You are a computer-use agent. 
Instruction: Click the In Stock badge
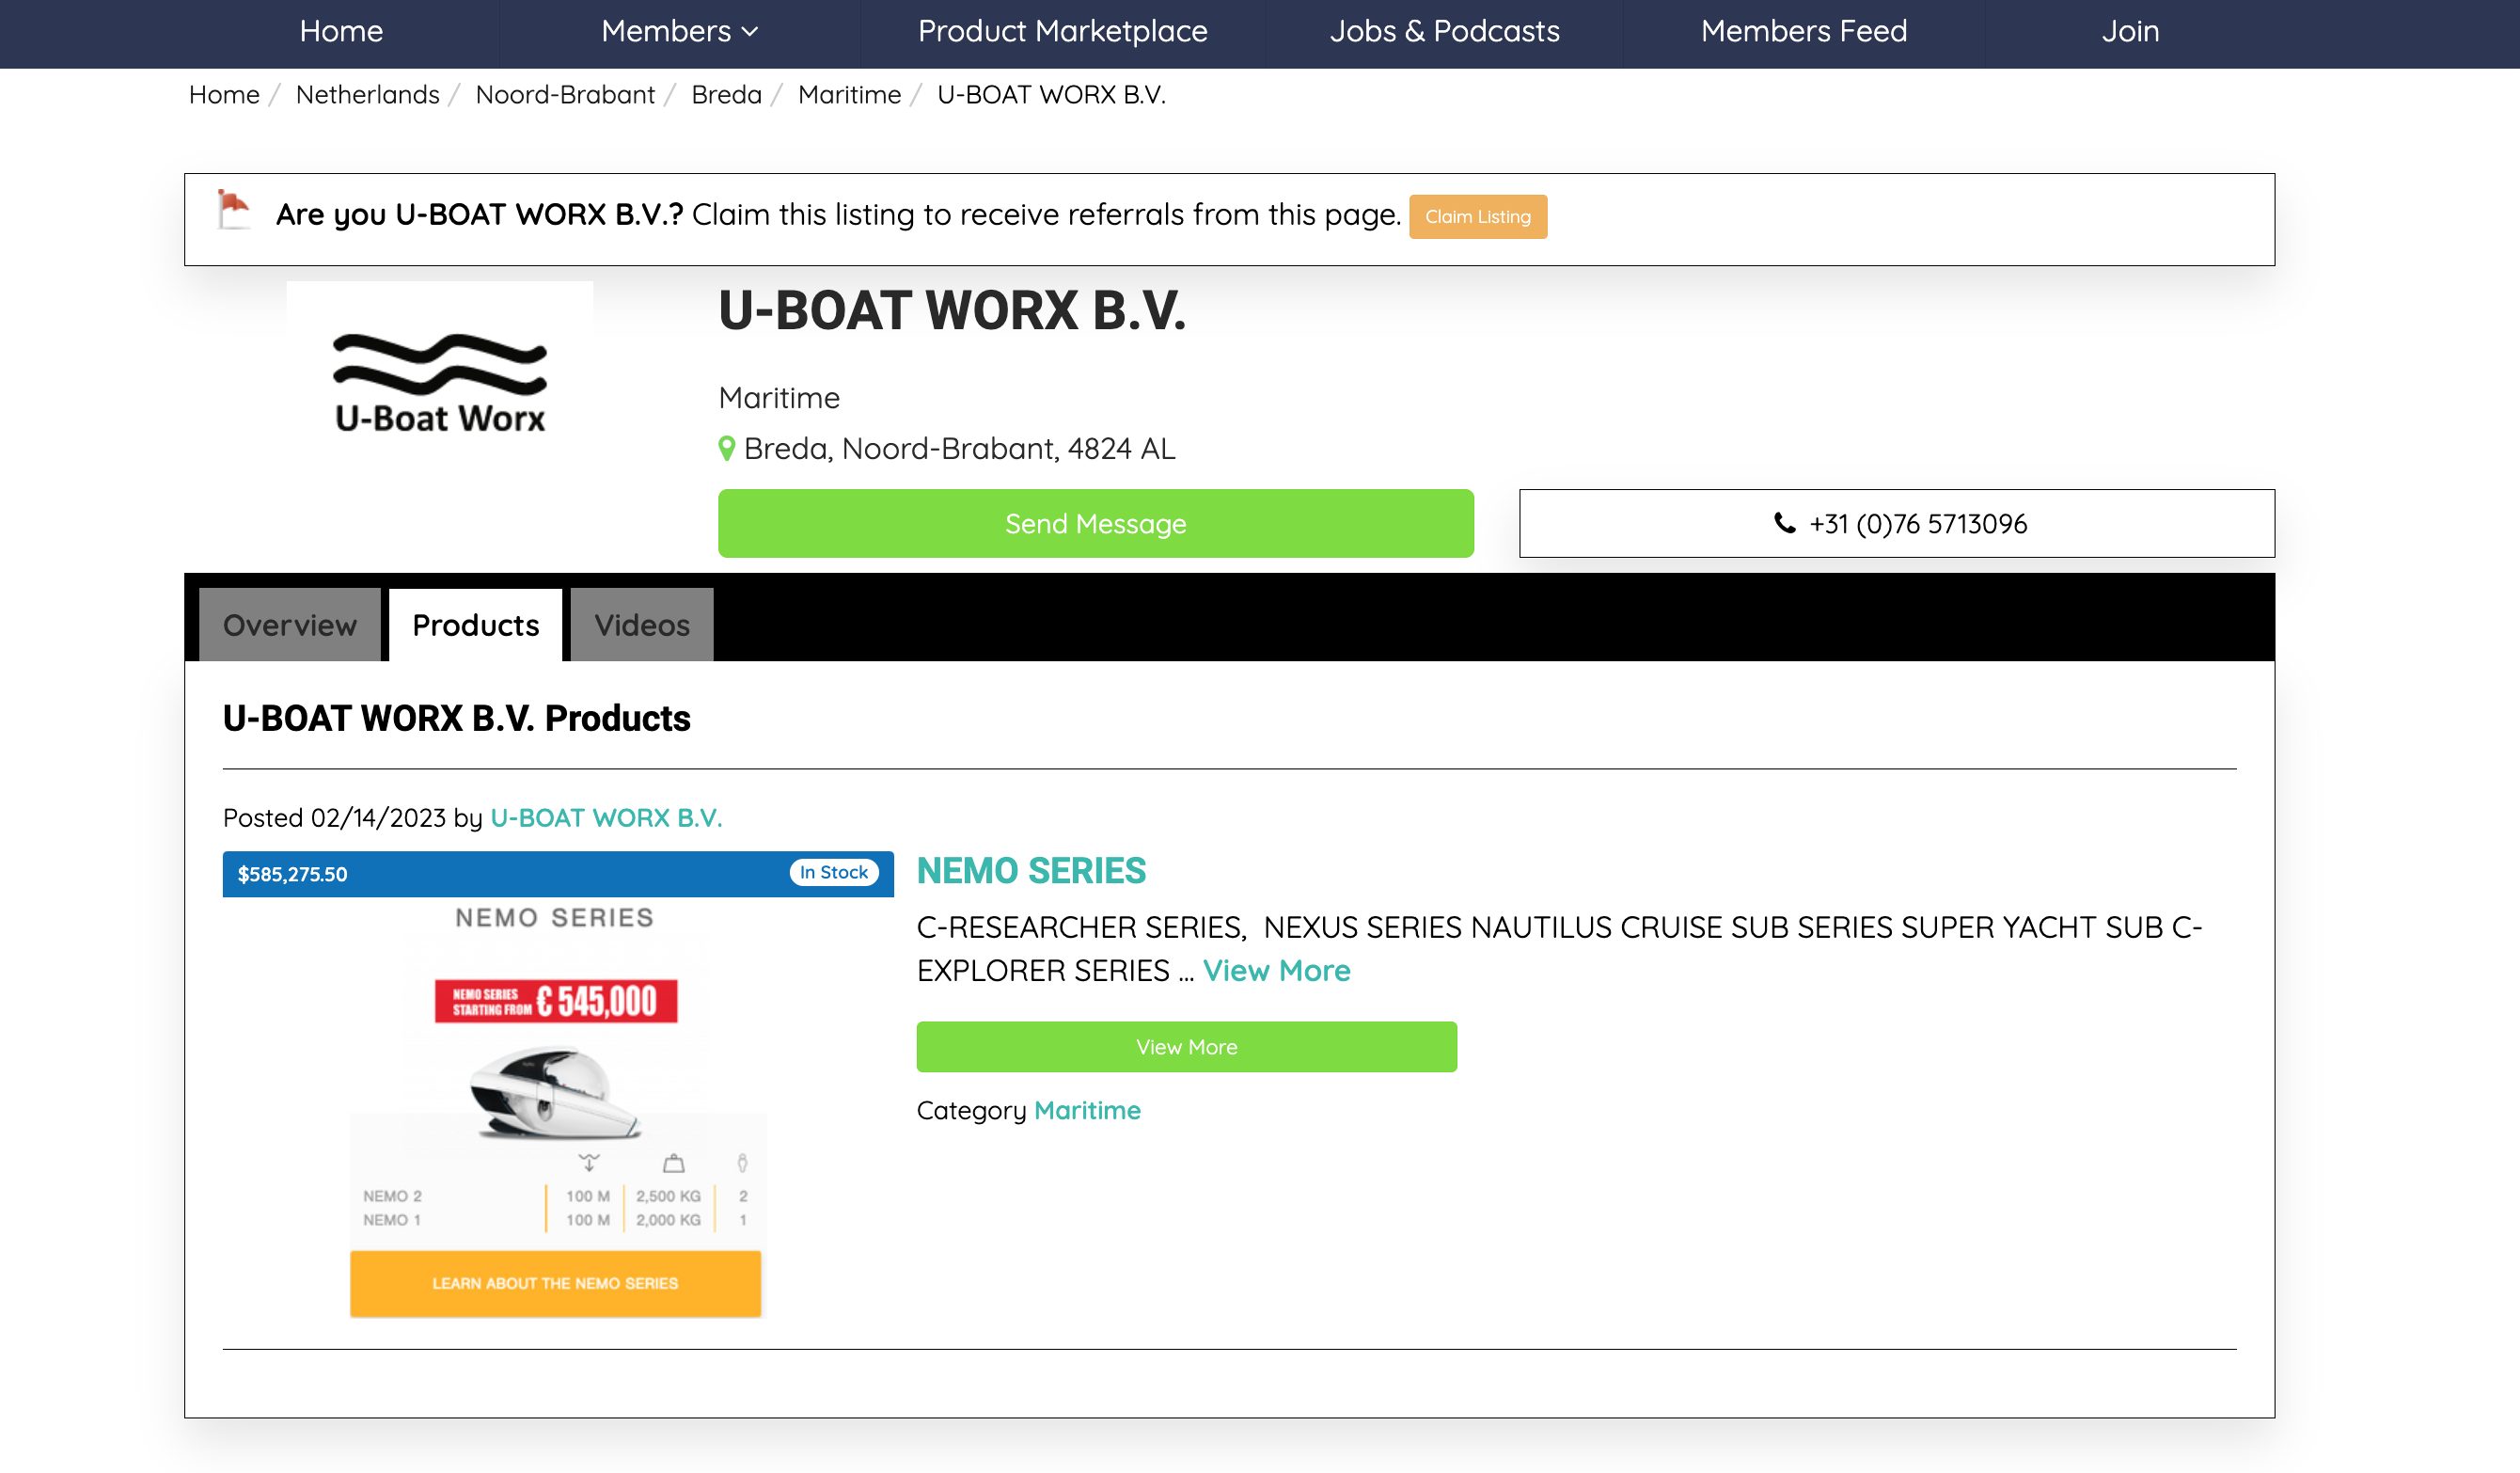833,872
